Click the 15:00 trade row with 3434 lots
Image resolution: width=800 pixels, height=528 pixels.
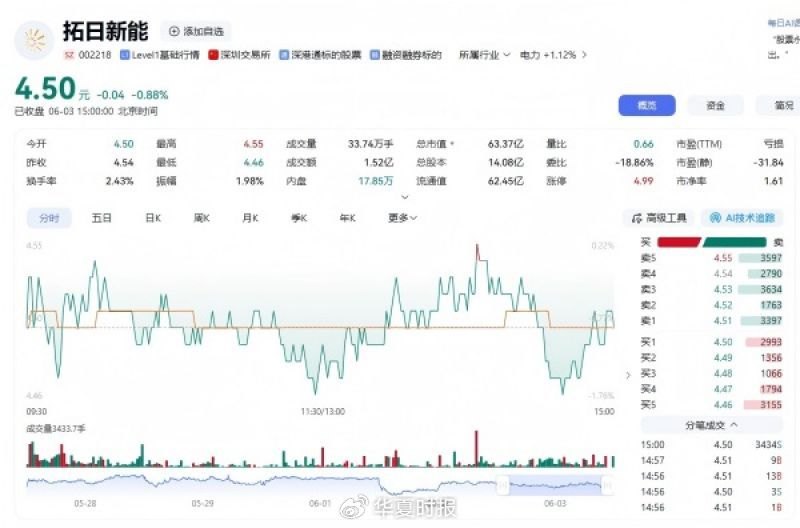711,445
